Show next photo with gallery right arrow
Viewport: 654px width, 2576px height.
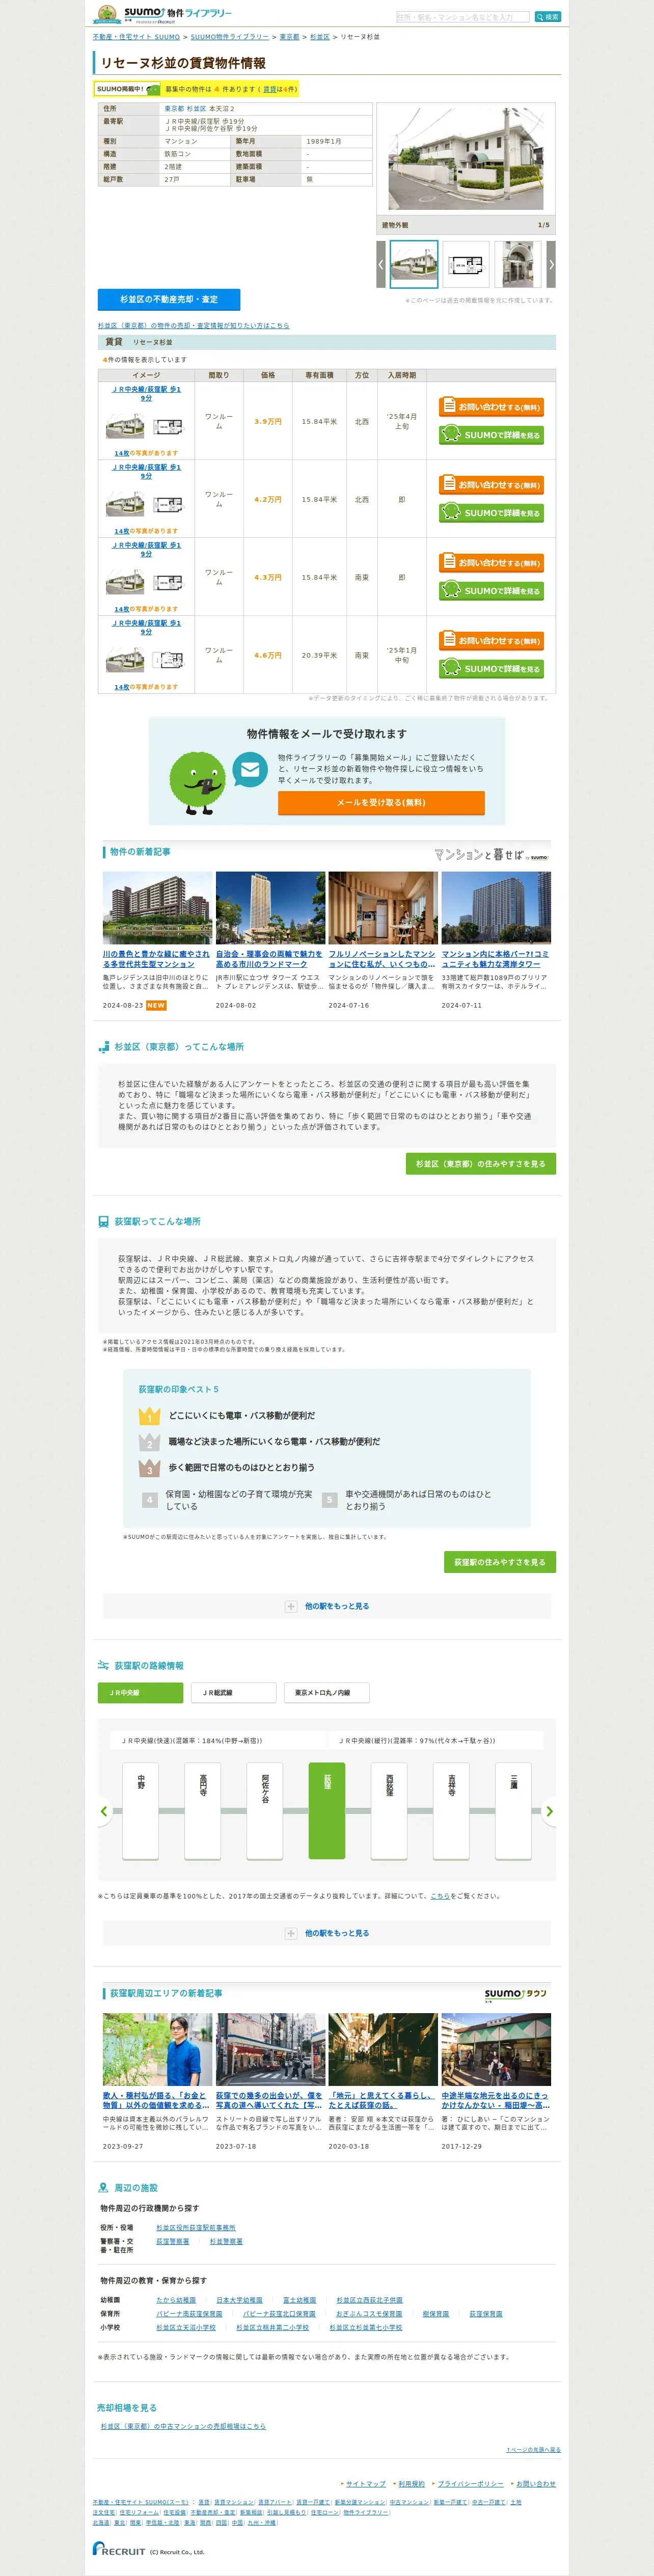click(x=551, y=265)
